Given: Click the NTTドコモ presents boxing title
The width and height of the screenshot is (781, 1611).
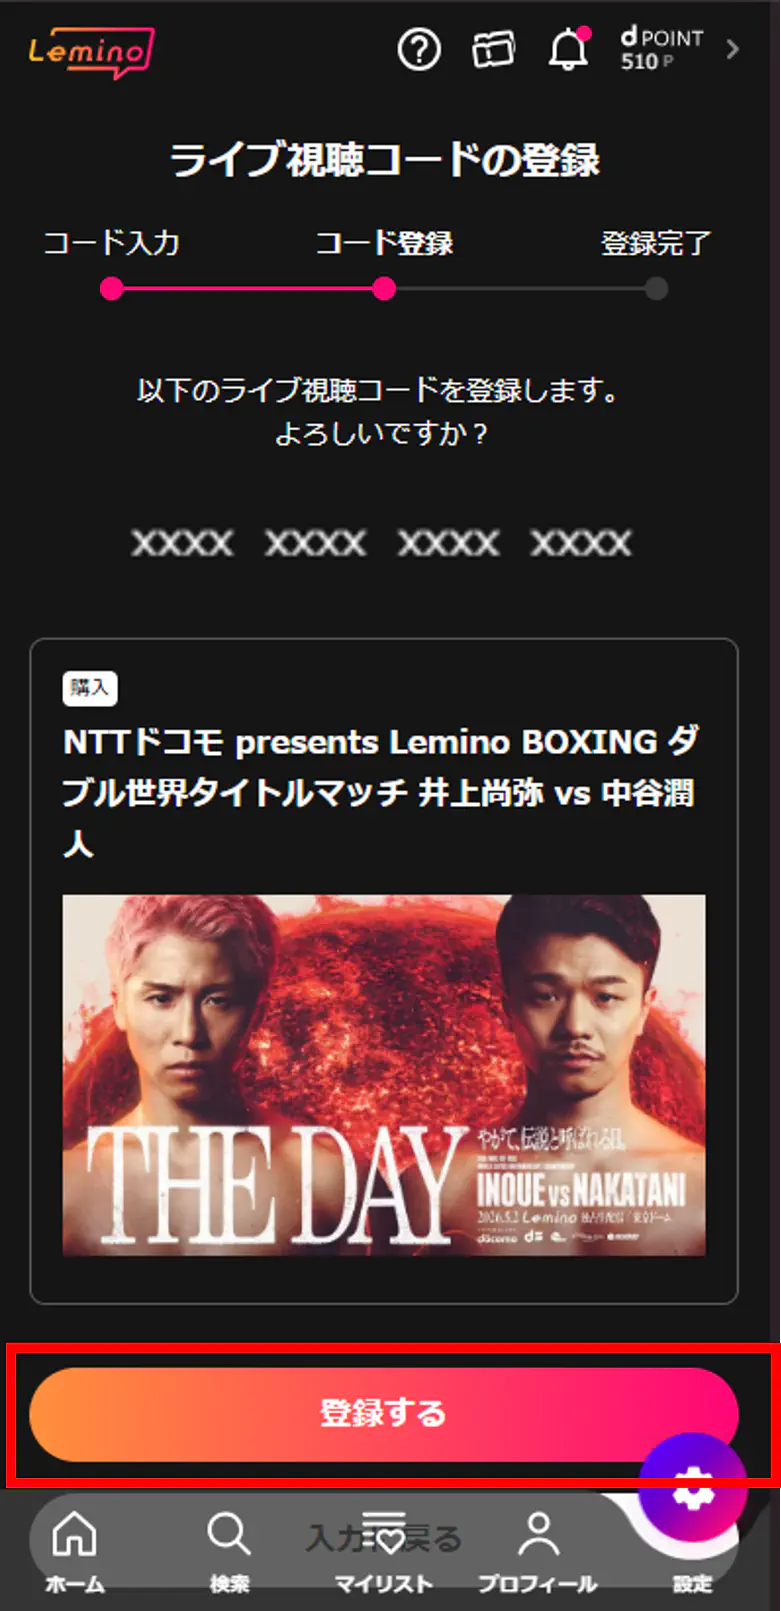Looking at the screenshot, I should [381, 792].
